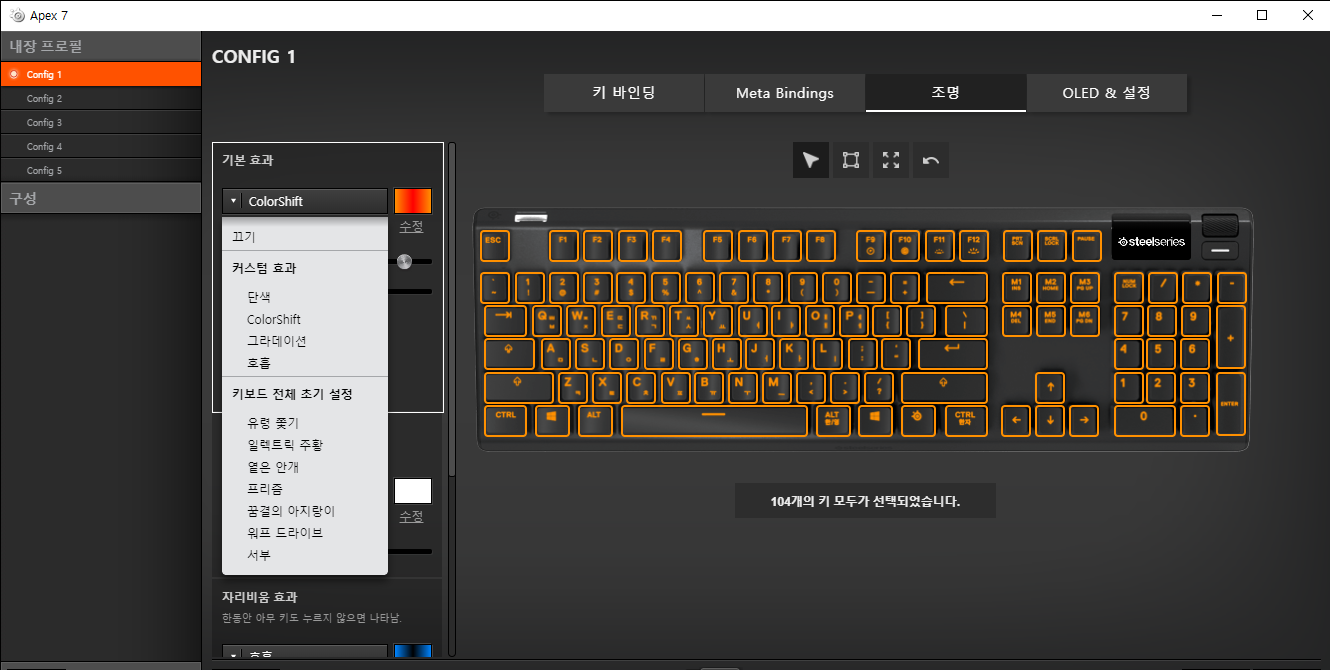The width and height of the screenshot is (1330, 670).
Task: Switch to Config 2 profile
Action: [x=100, y=98]
